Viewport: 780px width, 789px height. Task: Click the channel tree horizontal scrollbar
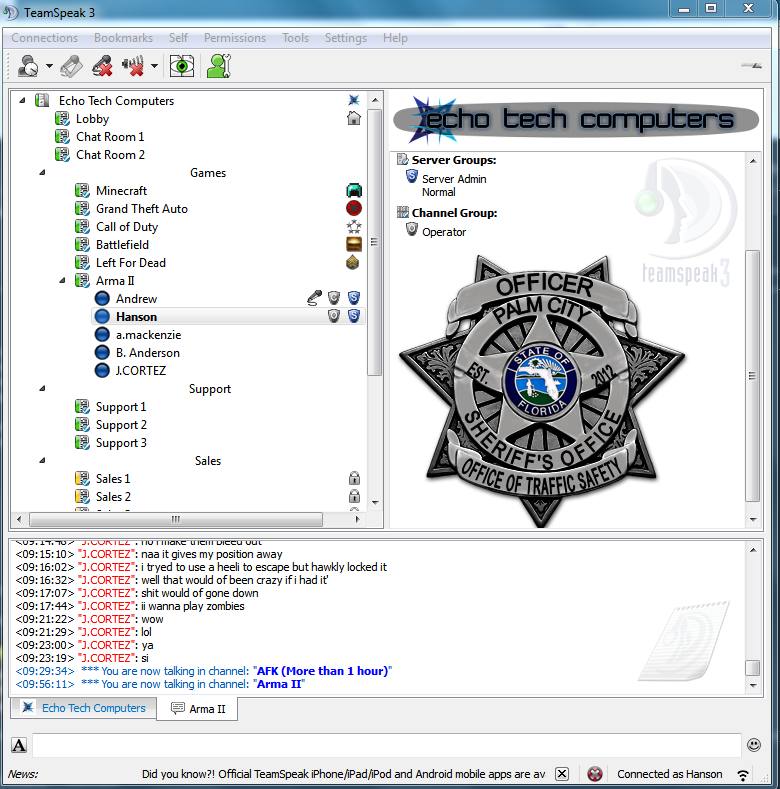pos(176,519)
